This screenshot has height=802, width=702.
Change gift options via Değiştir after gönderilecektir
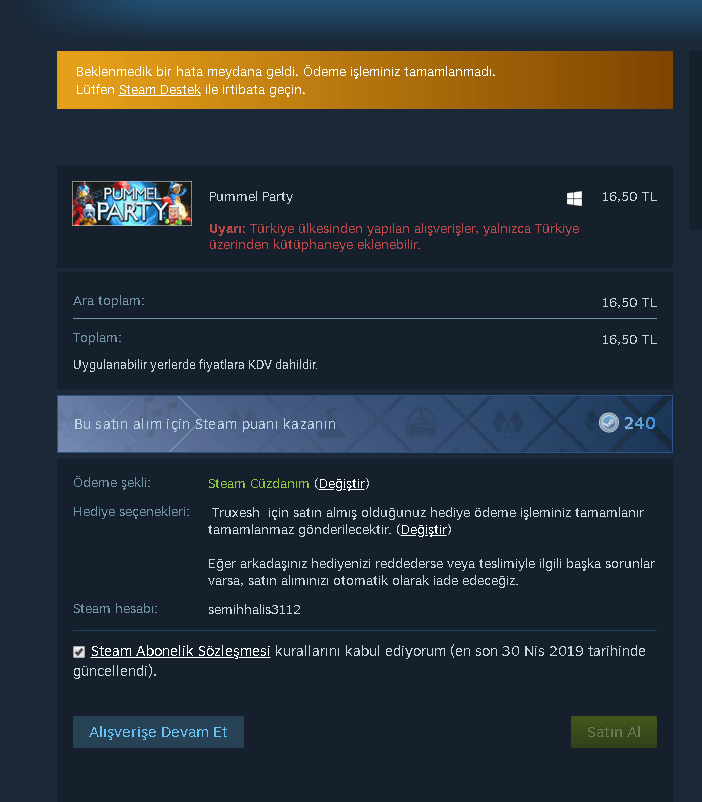point(424,530)
